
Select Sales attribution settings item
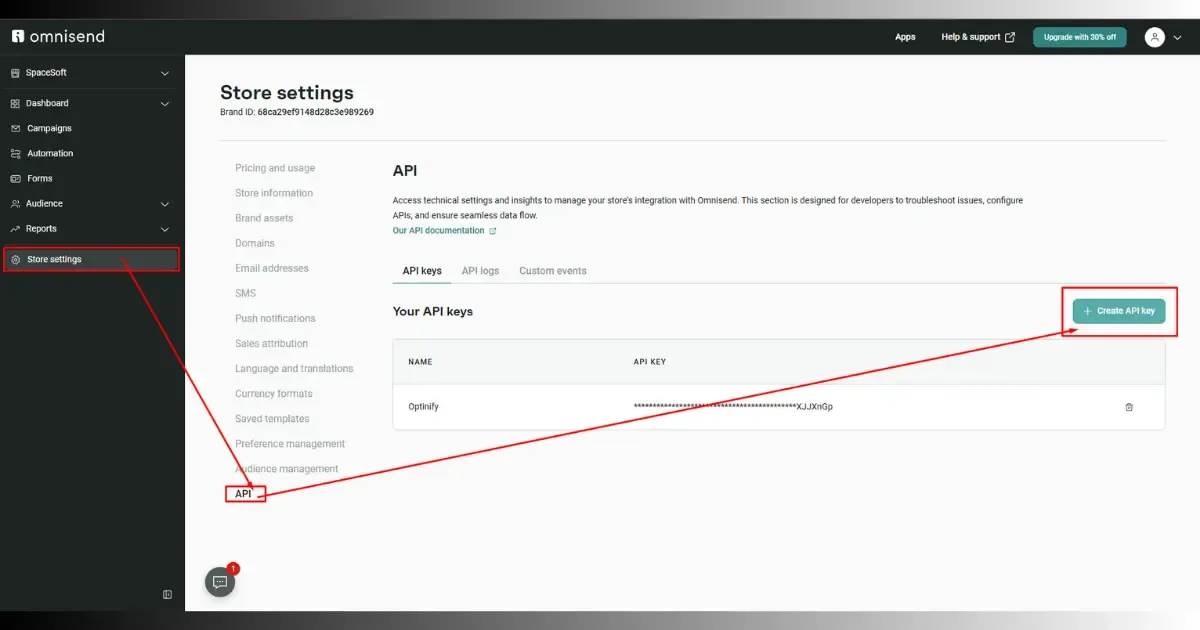pyautogui.click(x=271, y=343)
